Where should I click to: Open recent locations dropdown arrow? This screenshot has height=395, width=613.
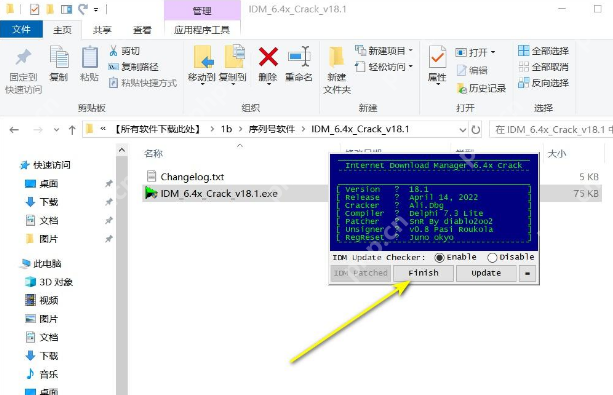57,130
